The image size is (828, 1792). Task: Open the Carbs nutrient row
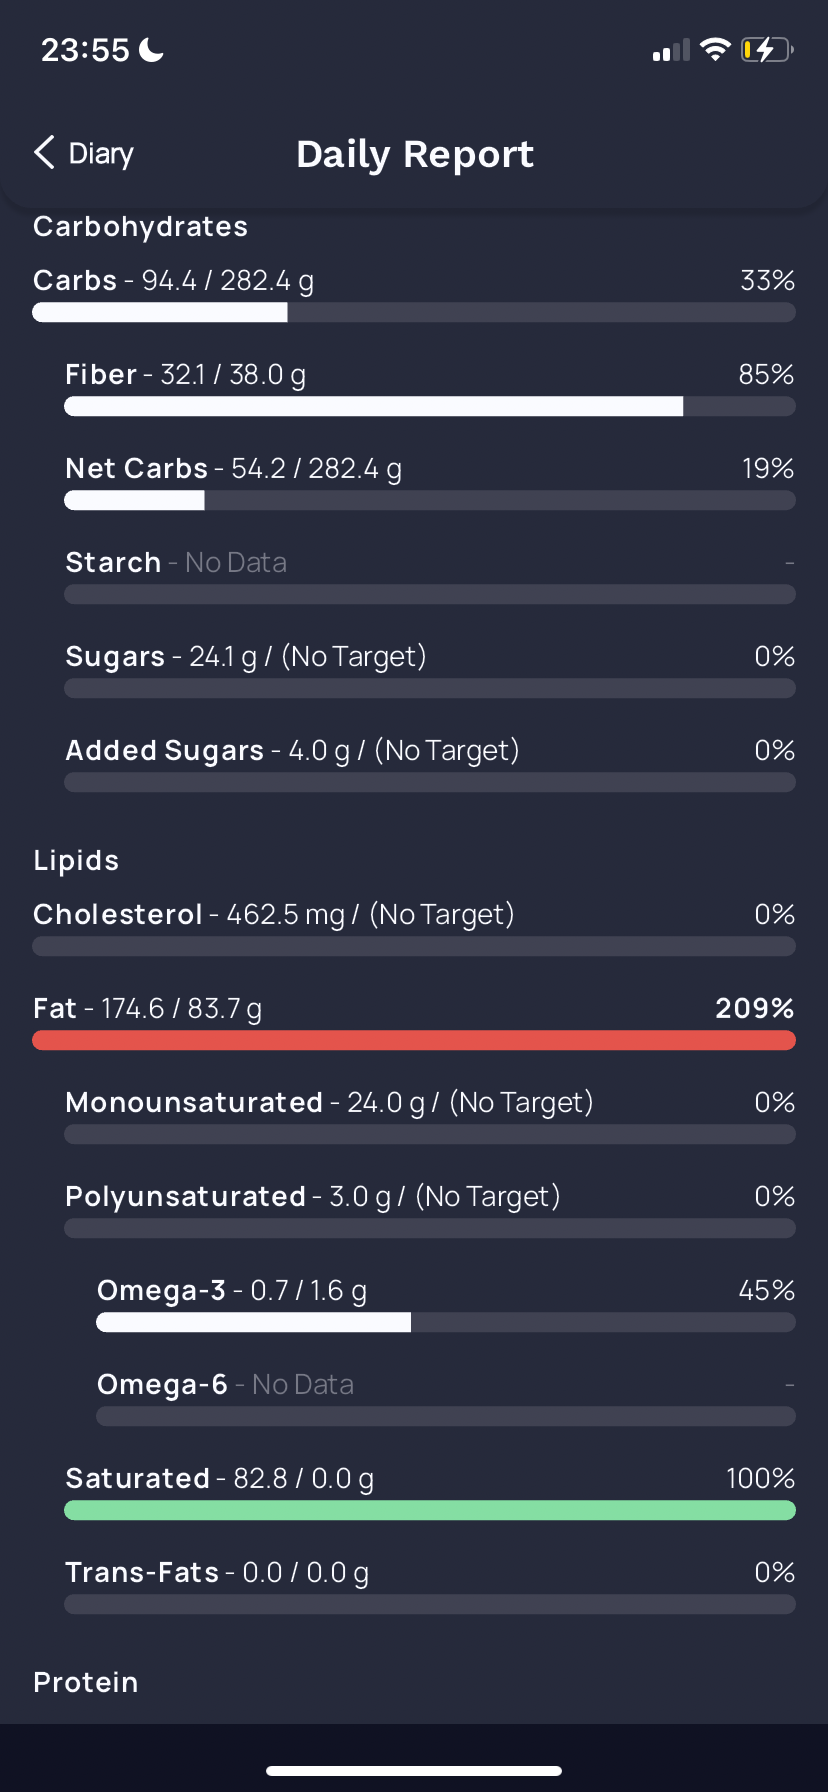[x=414, y=294]
